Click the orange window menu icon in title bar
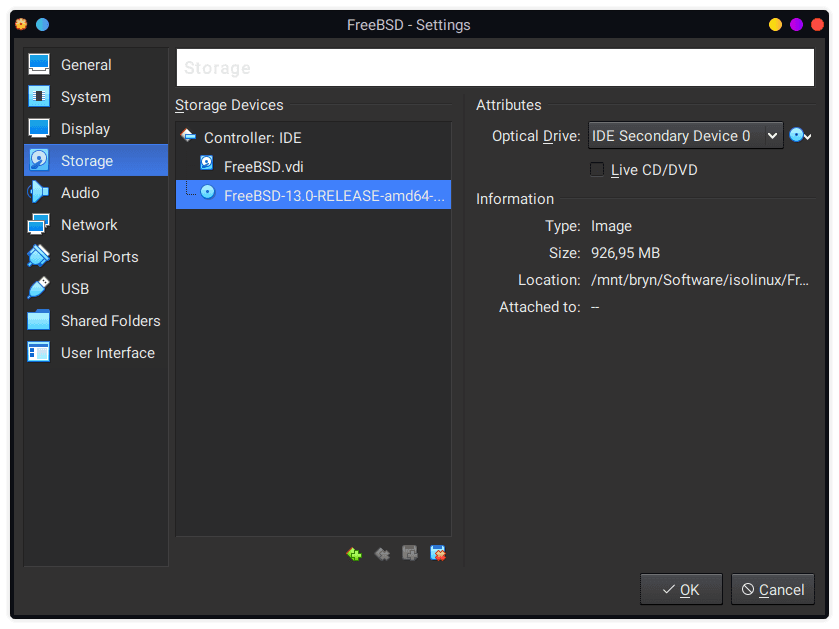Screen dimensions: 839x629 point(21,25)
